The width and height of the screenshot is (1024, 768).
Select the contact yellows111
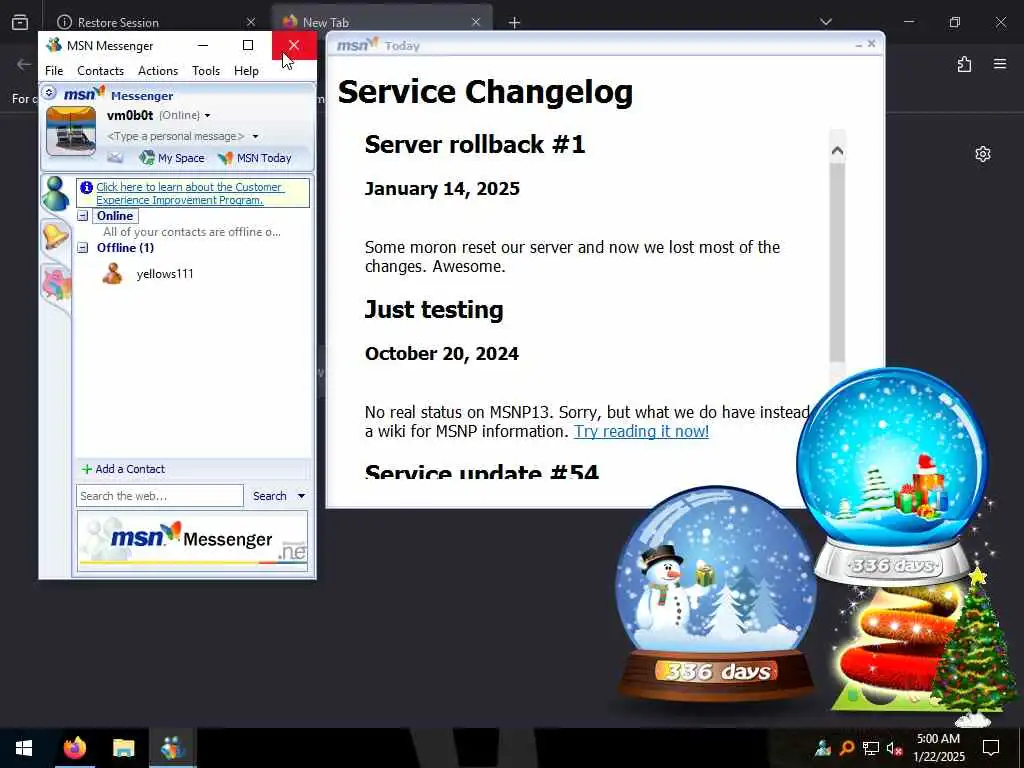[165, 274]
